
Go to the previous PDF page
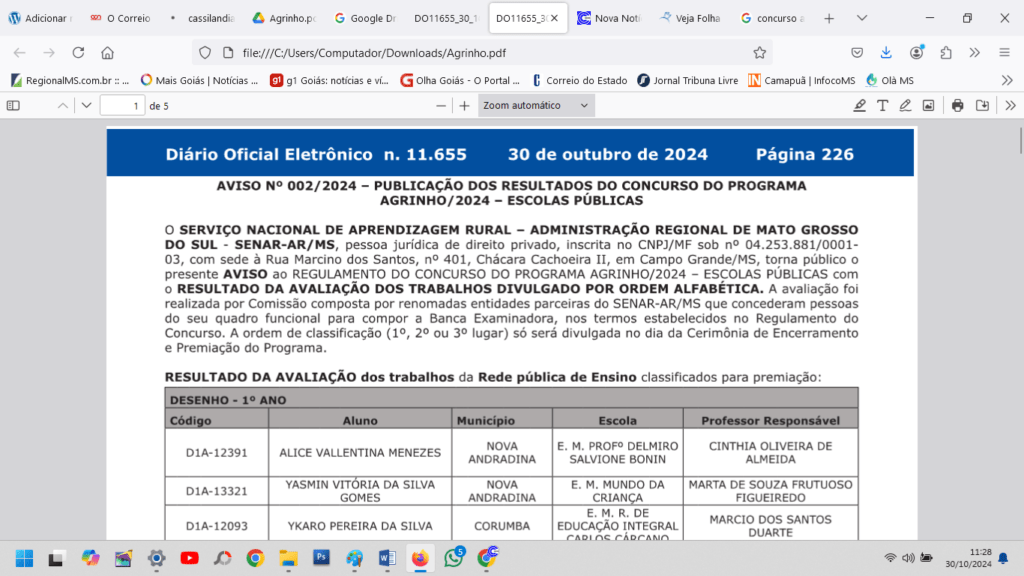(63, 105)
